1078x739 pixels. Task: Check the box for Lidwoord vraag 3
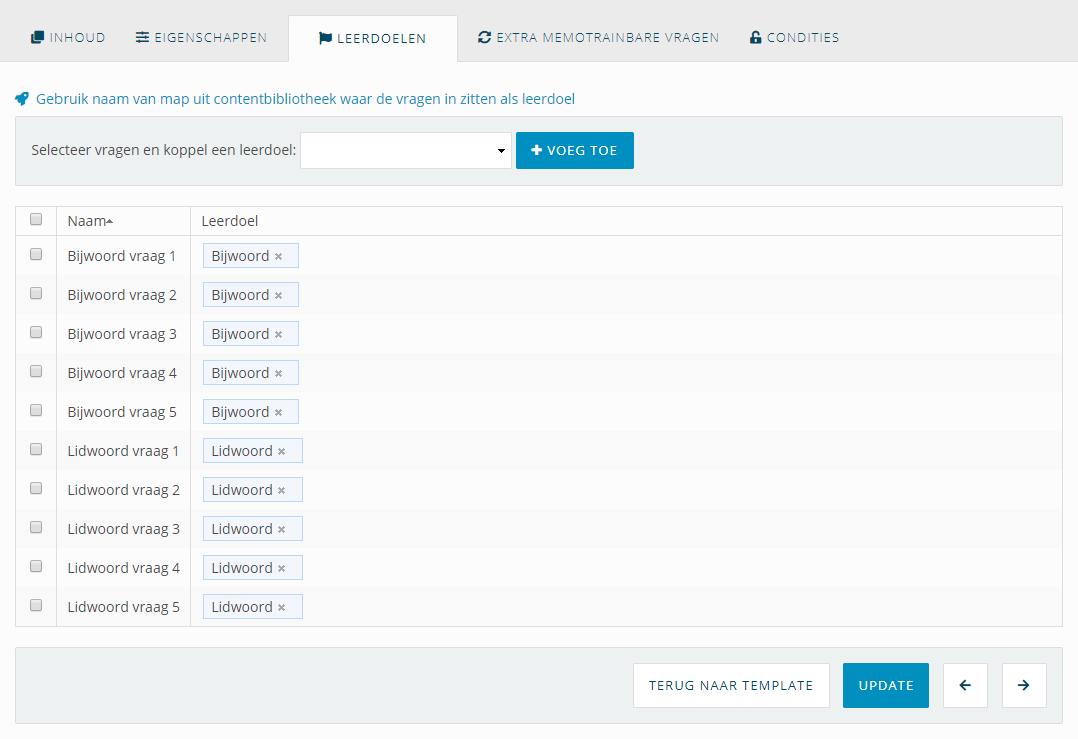[x=36, y=527]
